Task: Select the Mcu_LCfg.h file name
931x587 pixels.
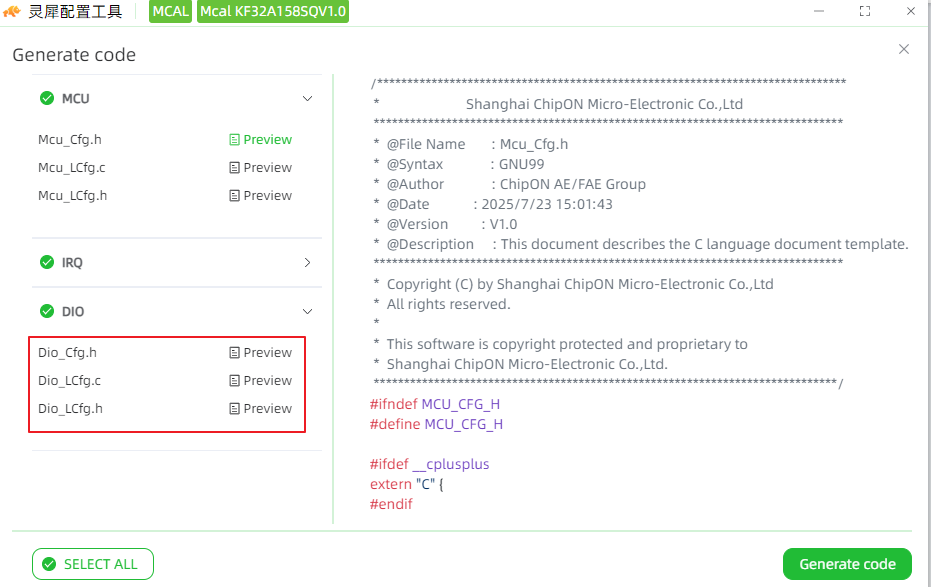Action: click(72, 195)
